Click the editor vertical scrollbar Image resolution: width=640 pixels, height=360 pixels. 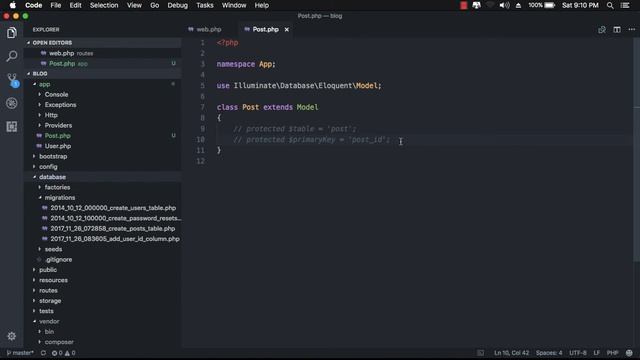click(x=636, y=151)
